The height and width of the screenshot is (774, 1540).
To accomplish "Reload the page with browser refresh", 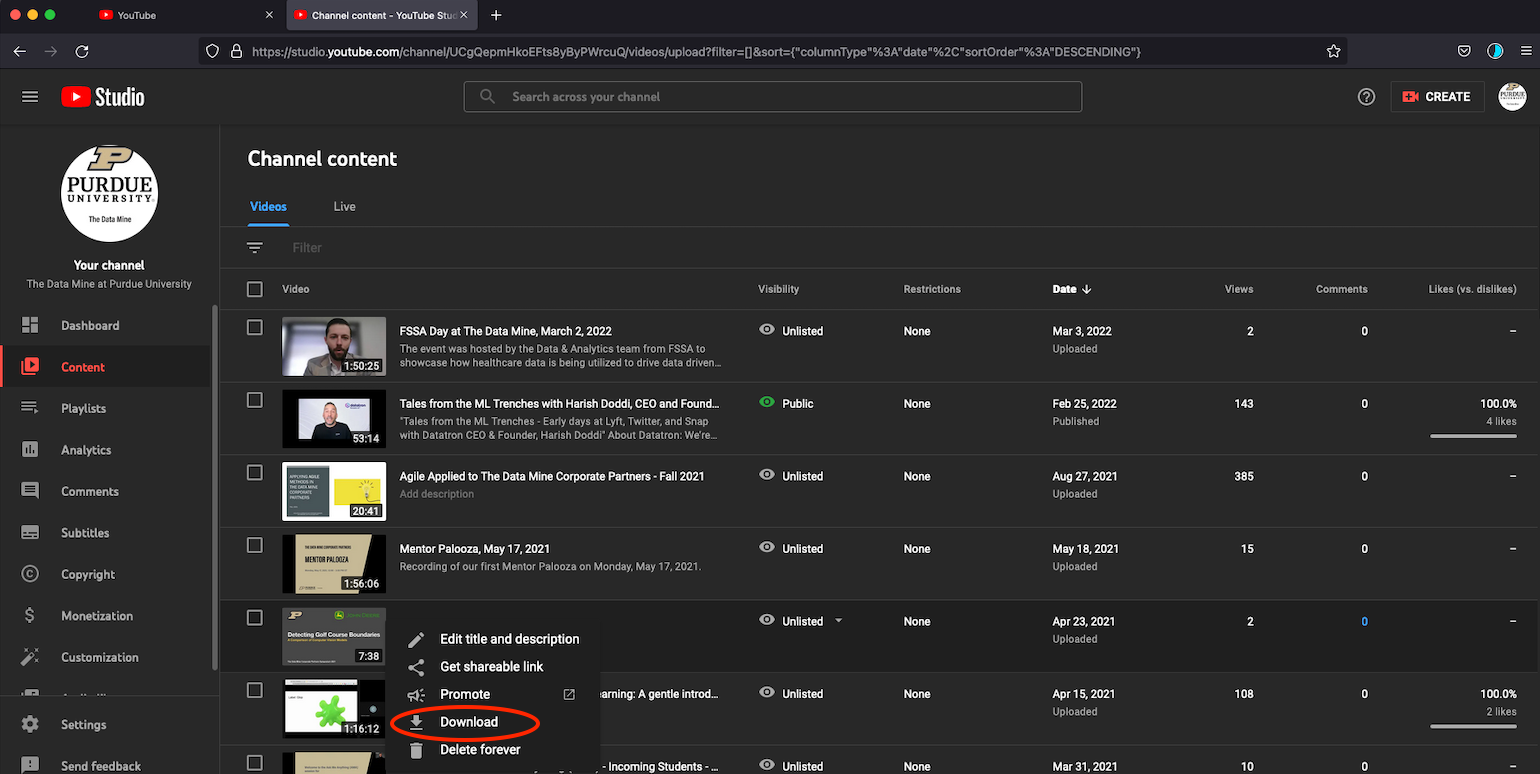I will point(82,51).
